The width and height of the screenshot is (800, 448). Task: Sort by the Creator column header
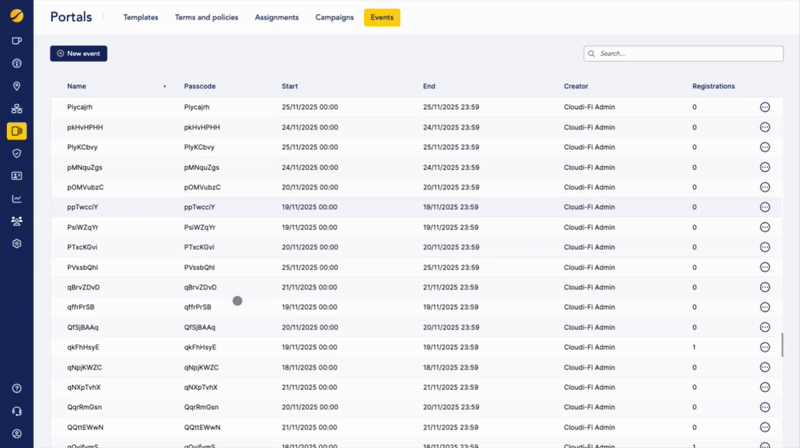(x=576, y=86)
